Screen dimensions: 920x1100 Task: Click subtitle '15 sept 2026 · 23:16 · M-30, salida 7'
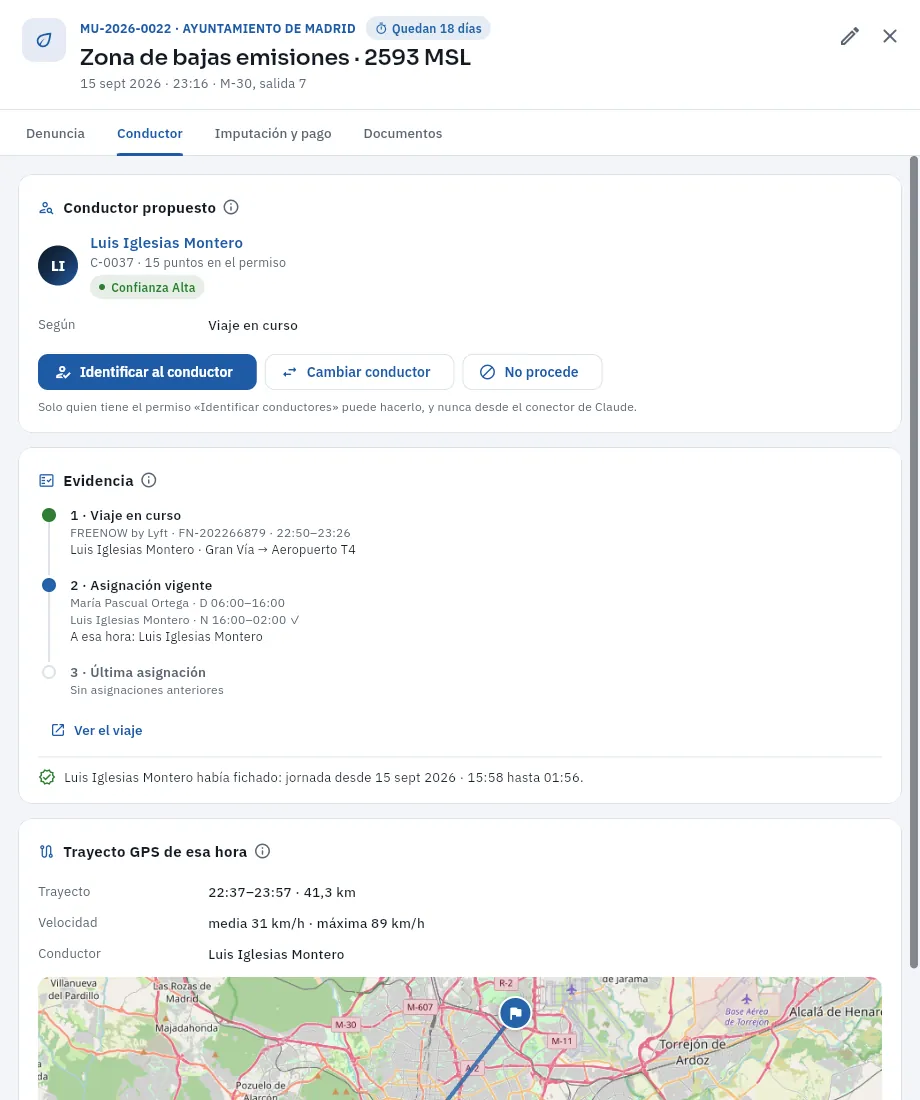tap(193, 83)
